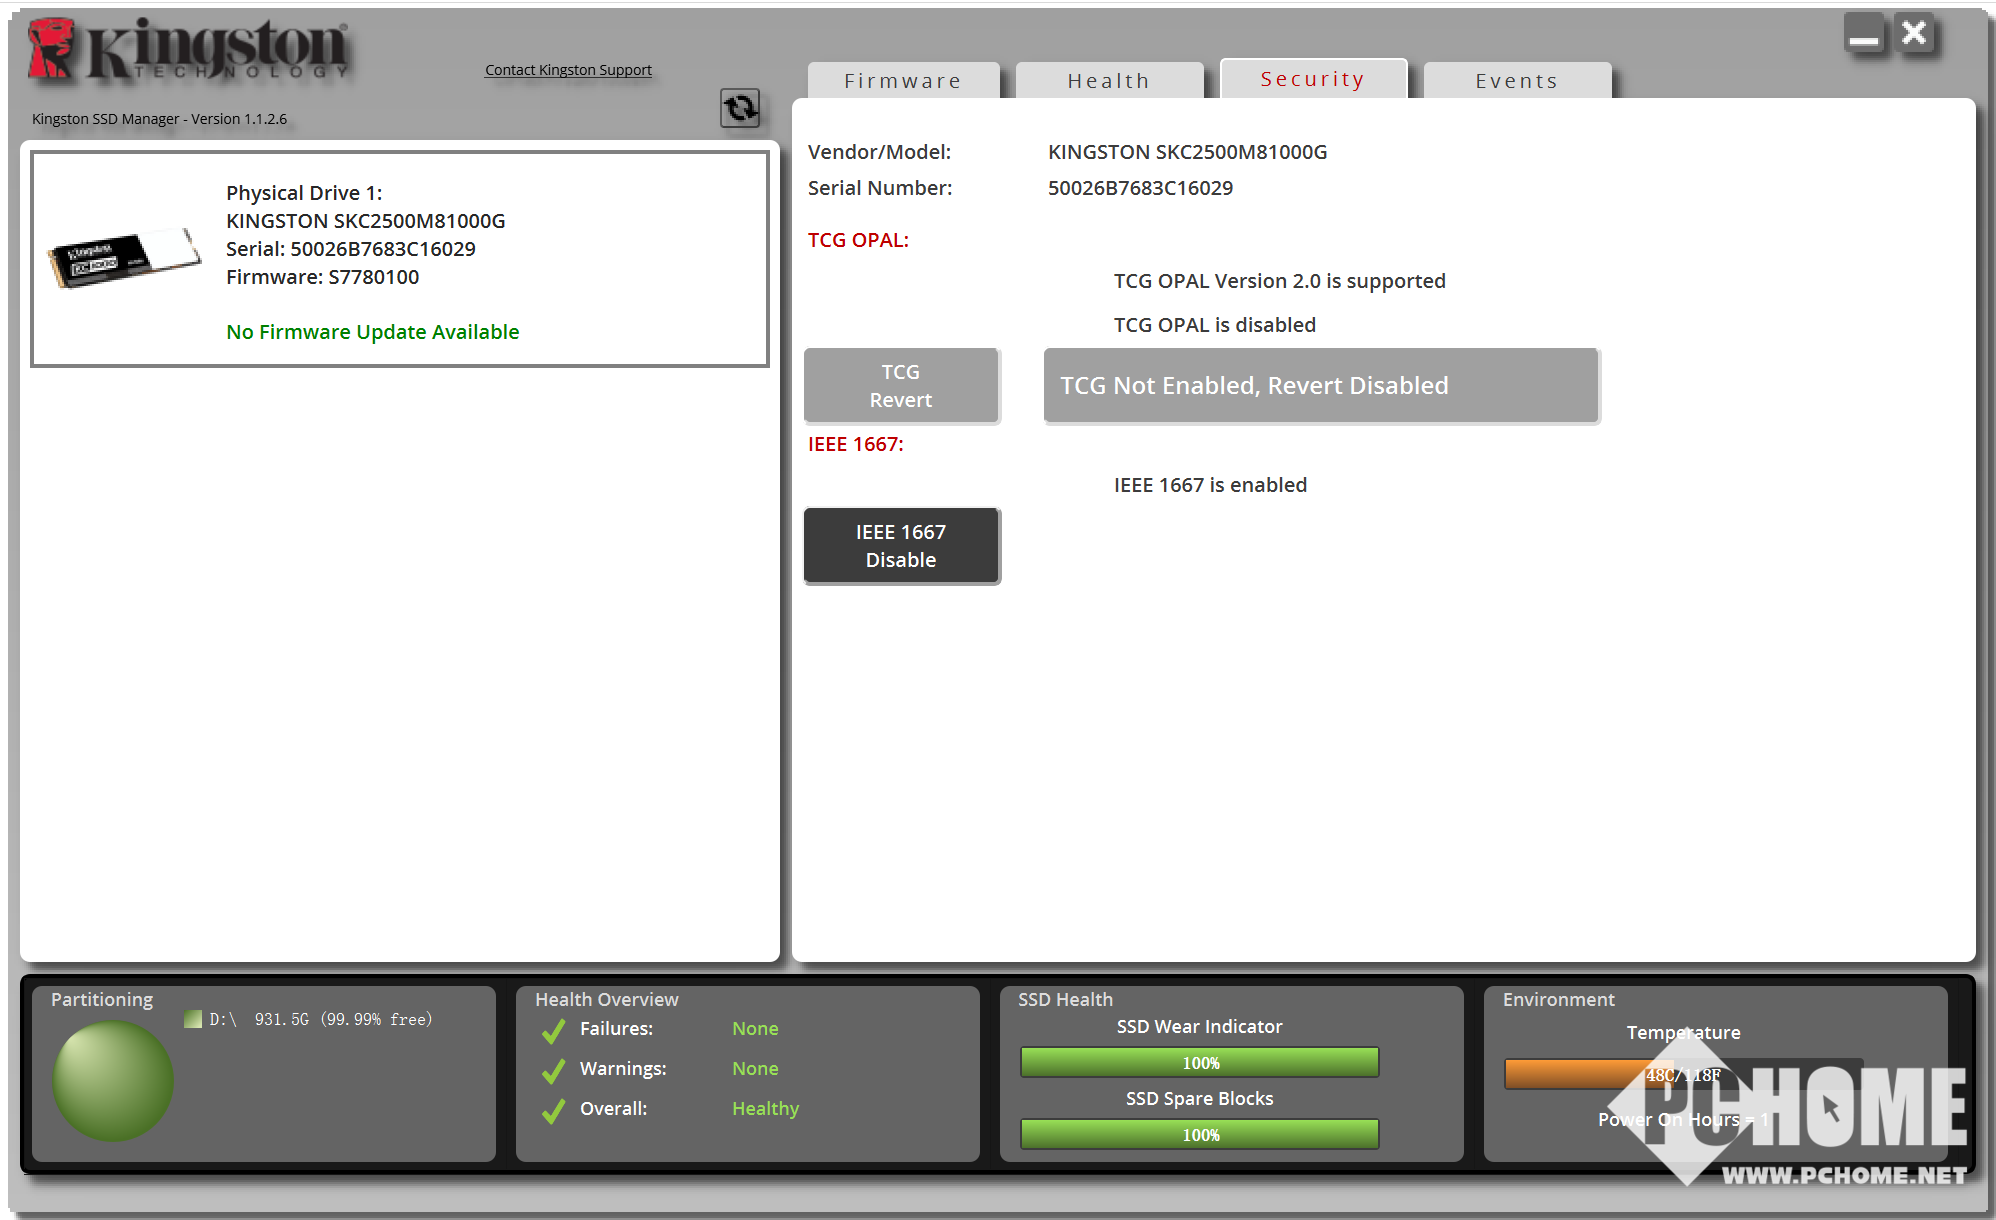
Task: Open Contact Kingston Support link
Action: 568,70
